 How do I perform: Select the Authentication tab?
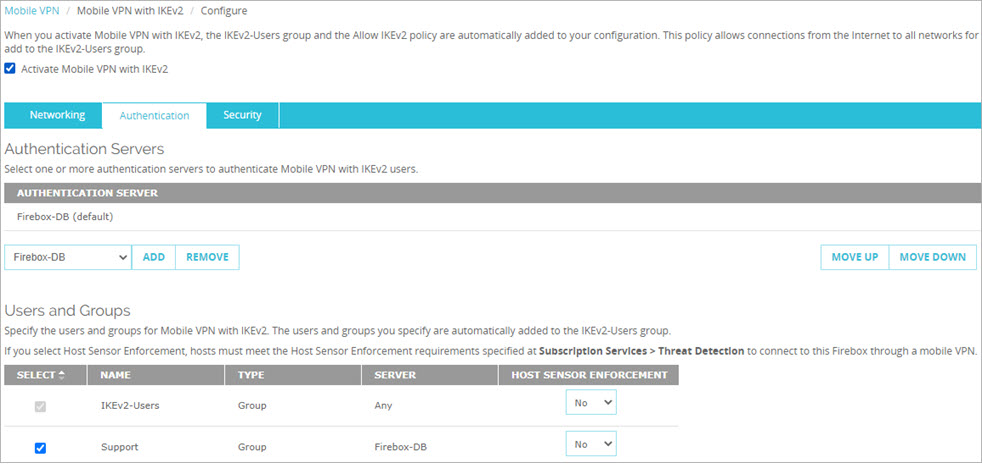154,116
